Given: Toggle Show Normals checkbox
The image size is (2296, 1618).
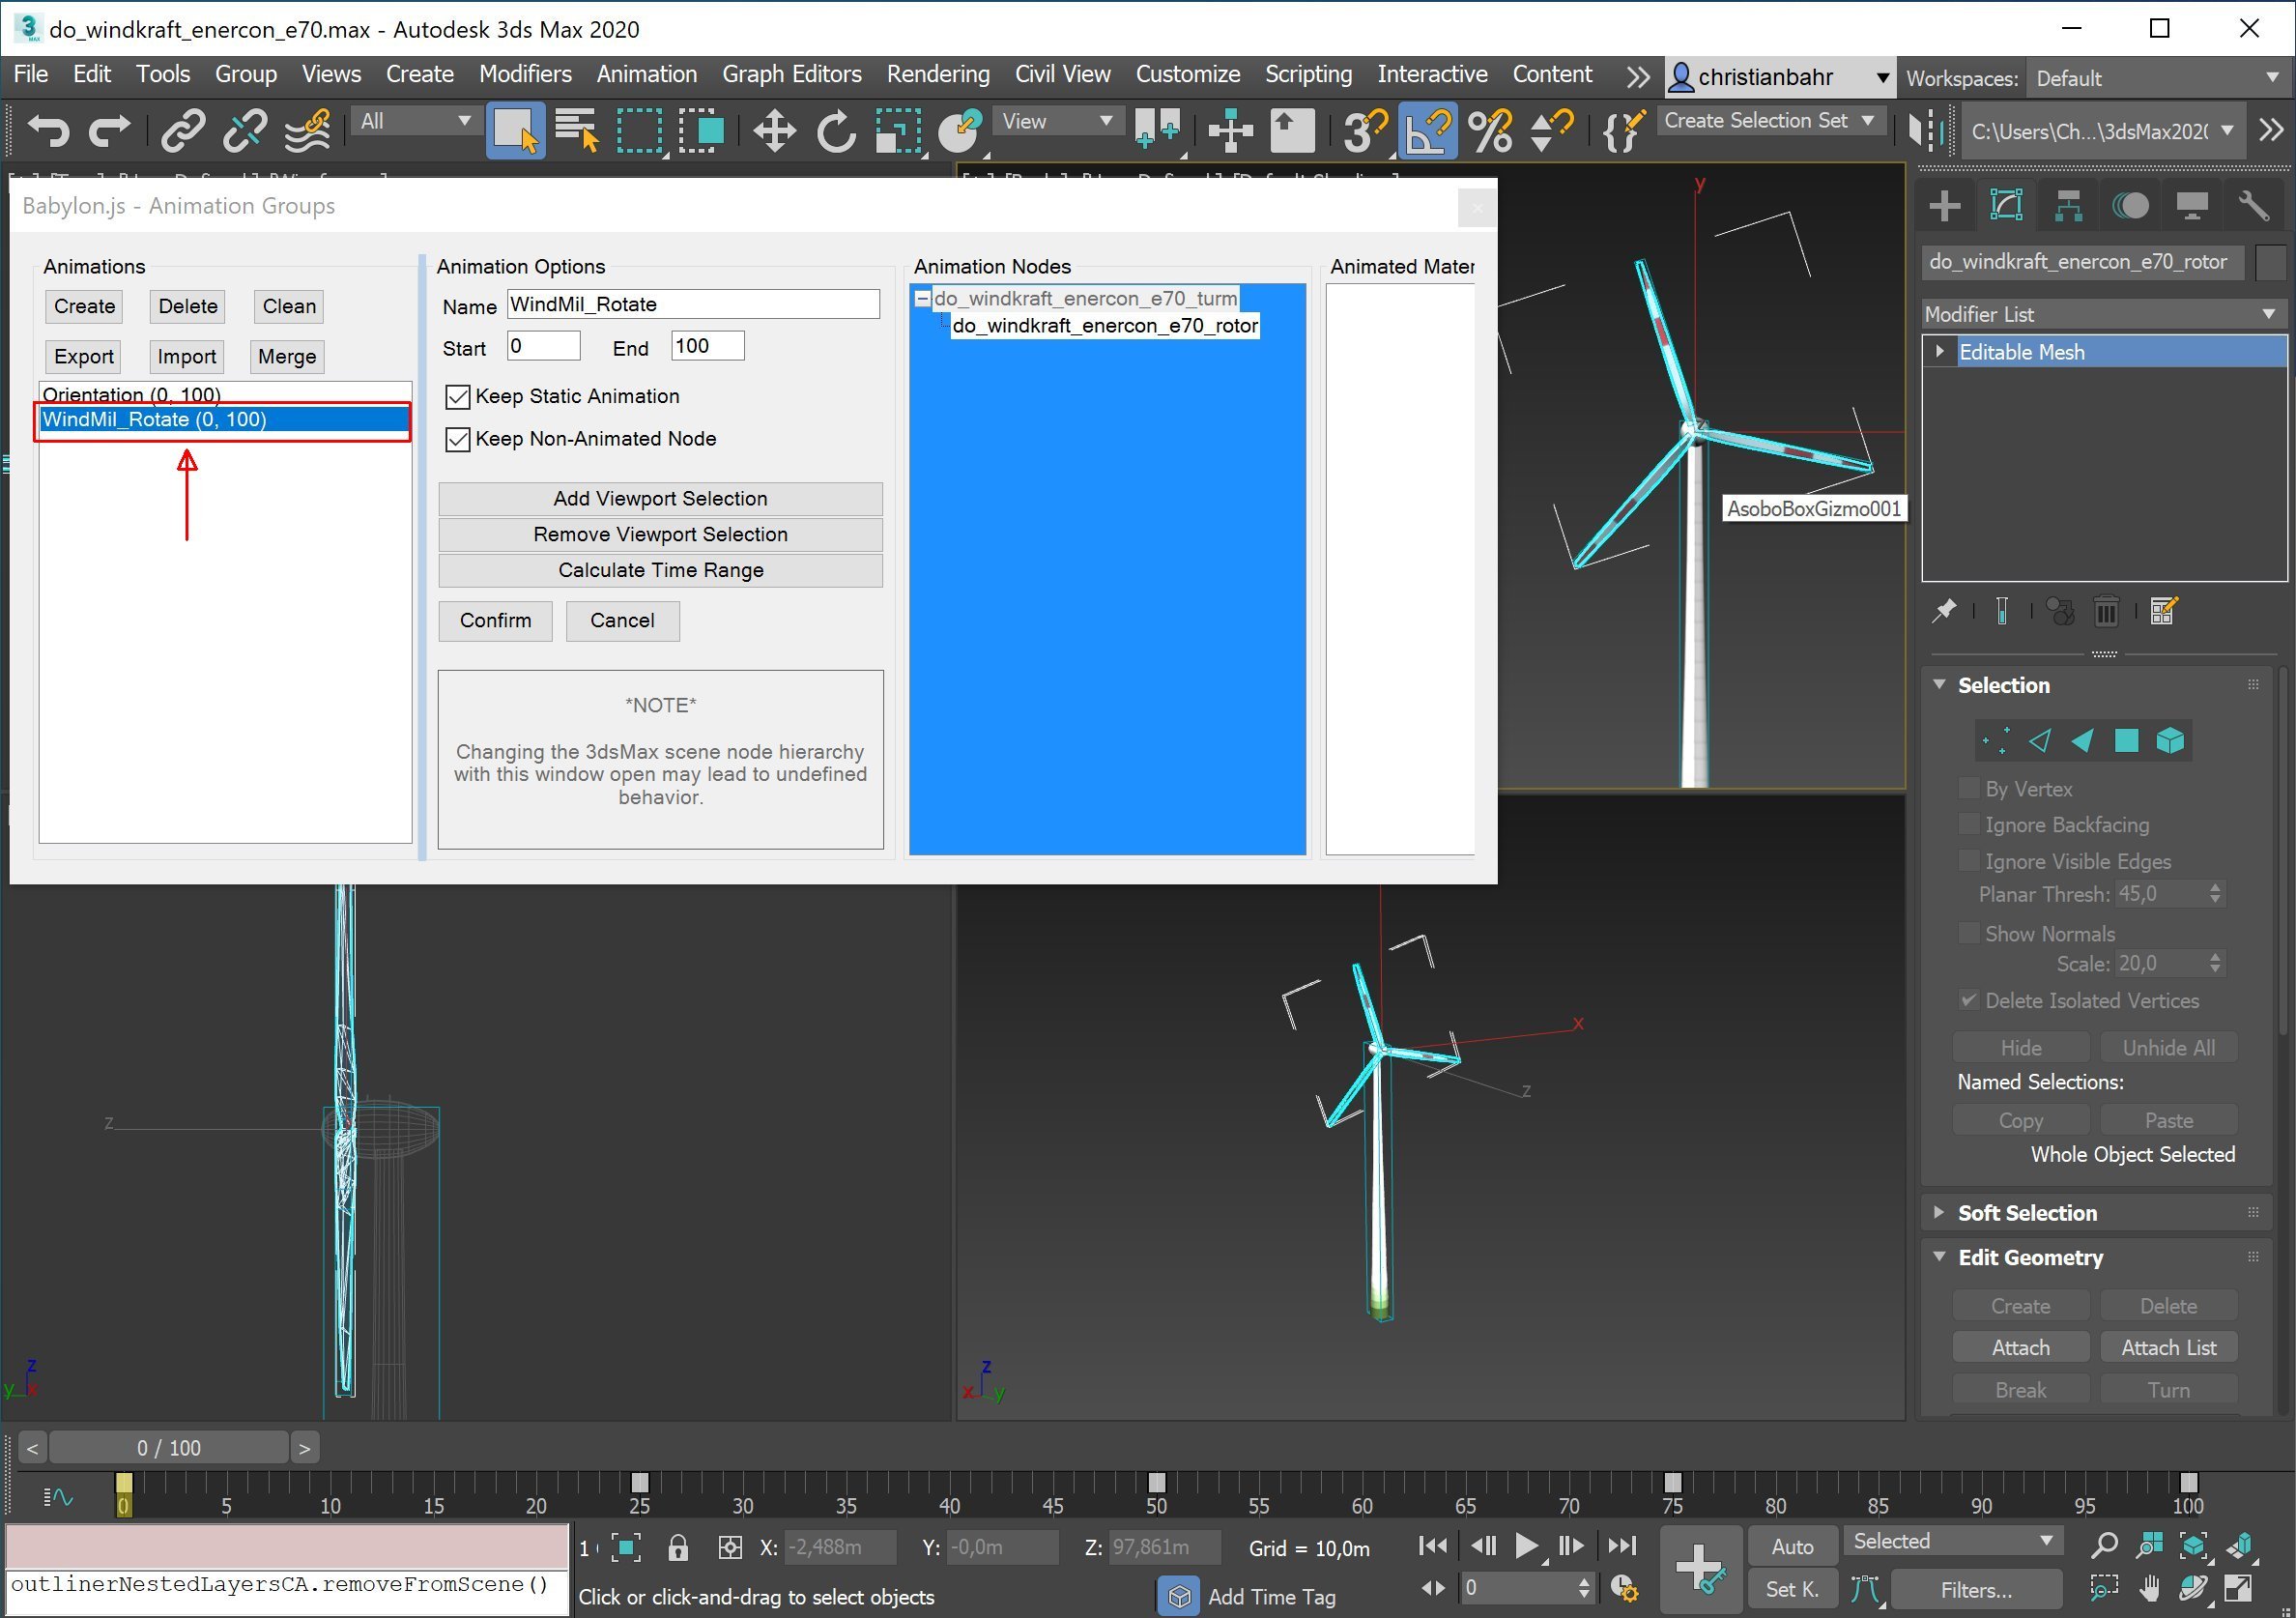Looking at the screenshot, I should pos(1969,933).
